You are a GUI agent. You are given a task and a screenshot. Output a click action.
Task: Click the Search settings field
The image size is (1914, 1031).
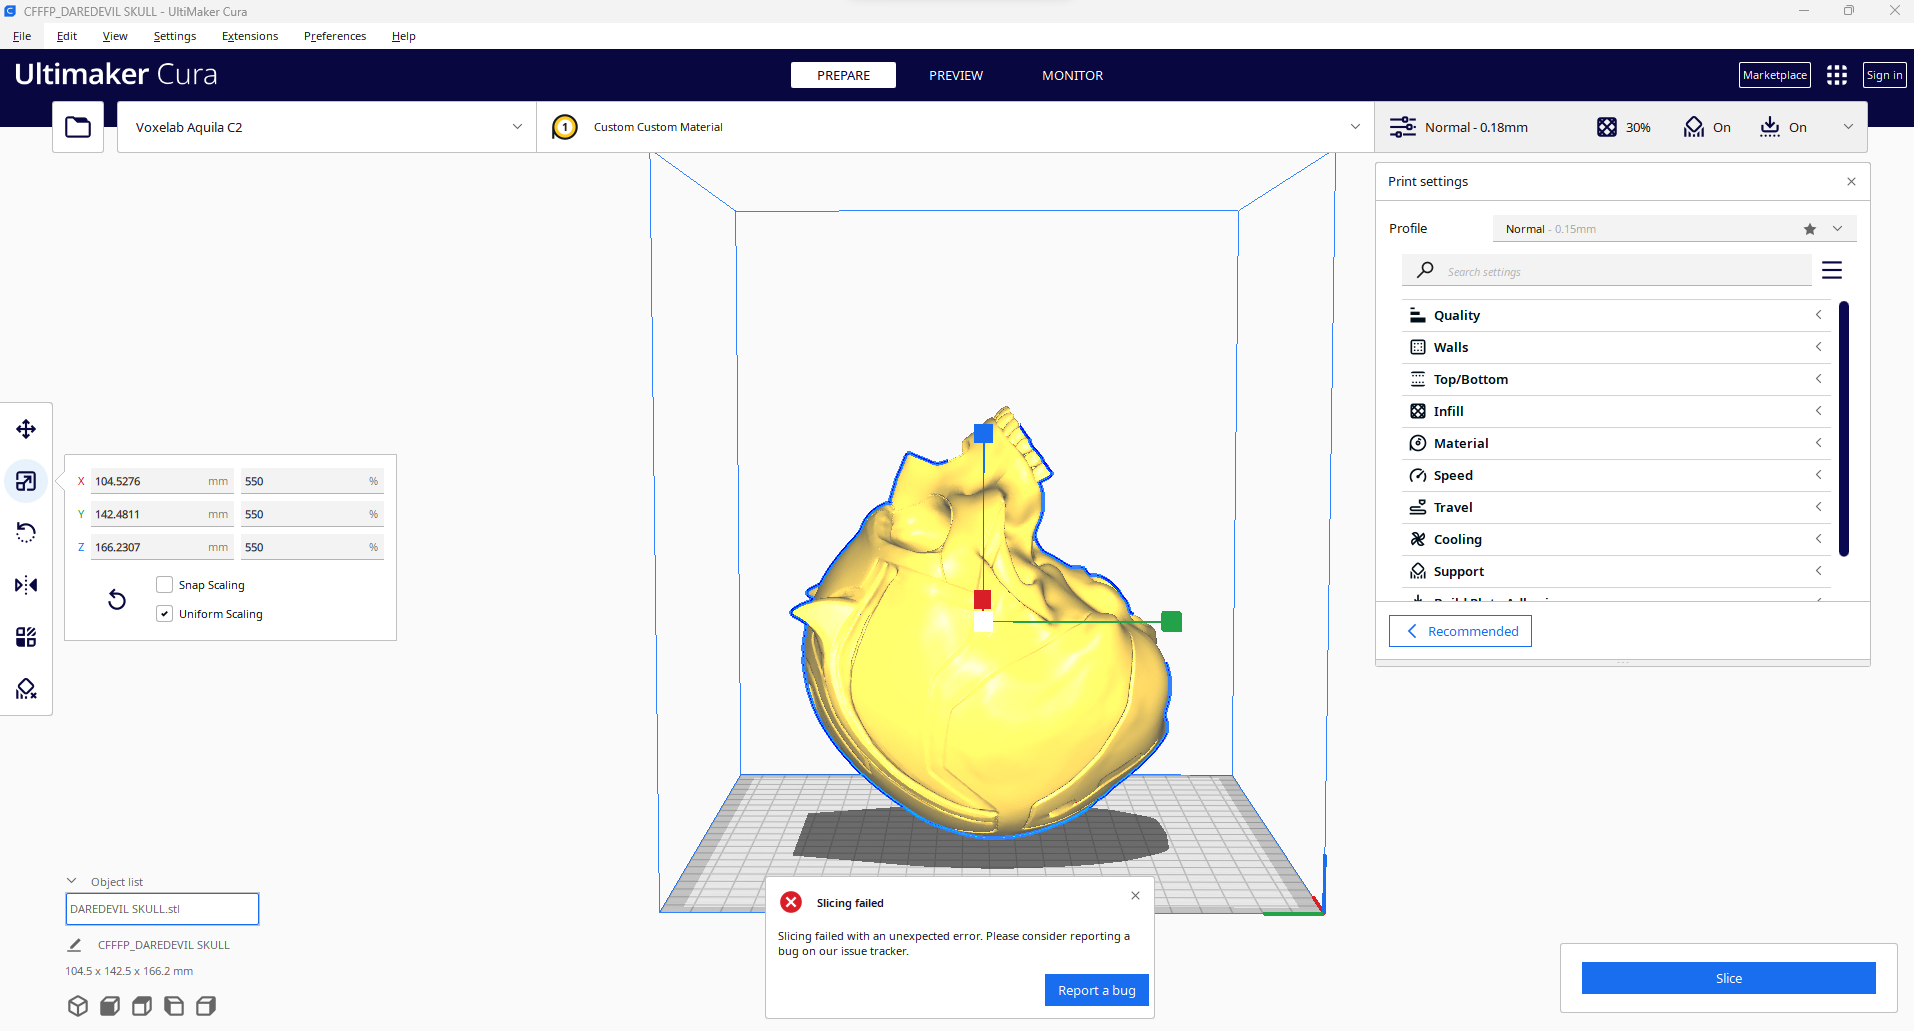1608,271
